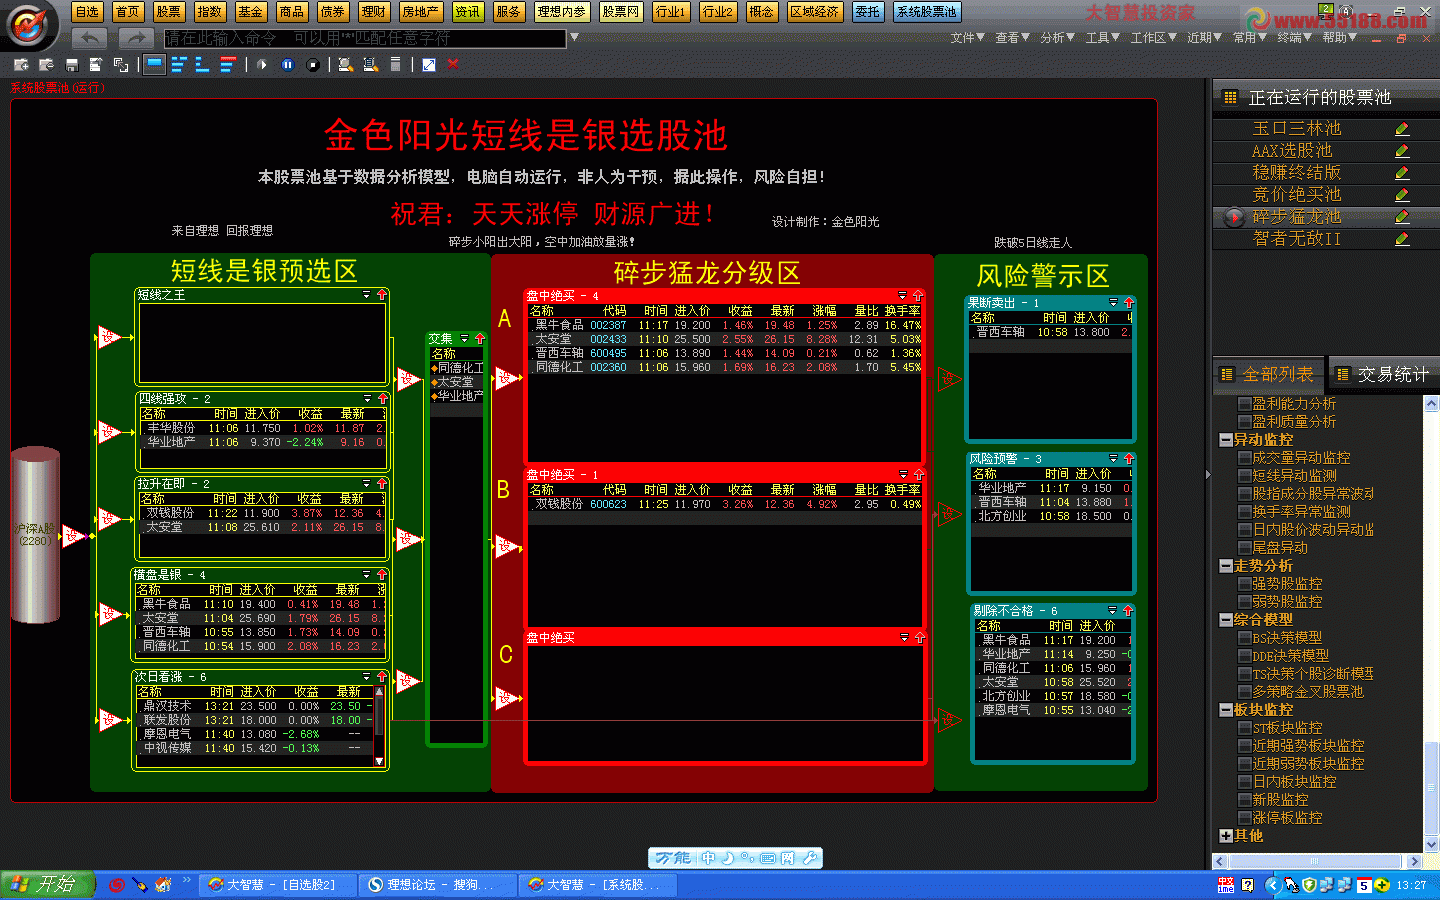This screenshot has height=900, width=1440.
Task: Select the distribute layout icon
Action: click(179, 65)
